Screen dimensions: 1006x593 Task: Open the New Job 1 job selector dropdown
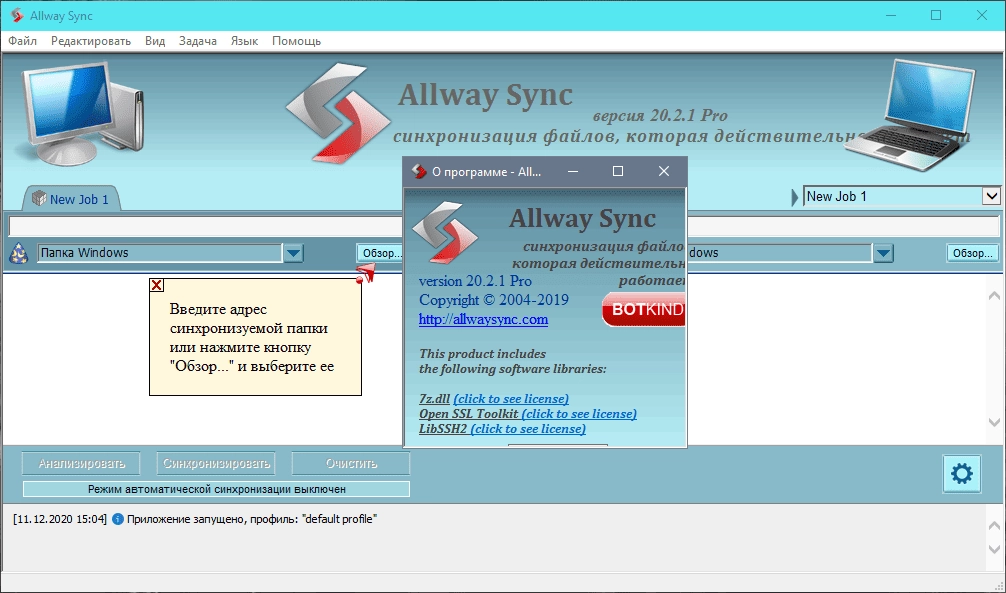coord(991,196)
